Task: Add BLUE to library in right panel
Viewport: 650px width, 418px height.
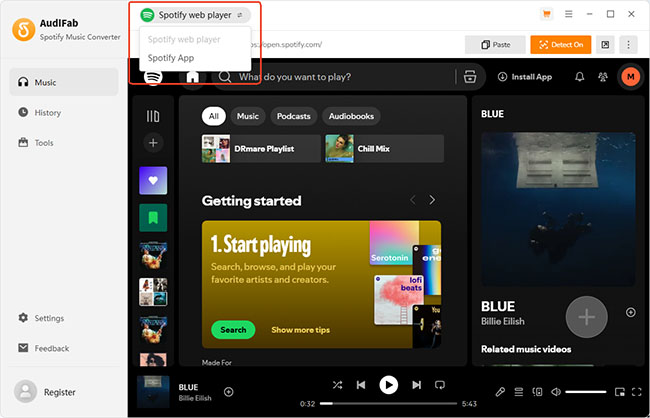Action: [631, 312]
